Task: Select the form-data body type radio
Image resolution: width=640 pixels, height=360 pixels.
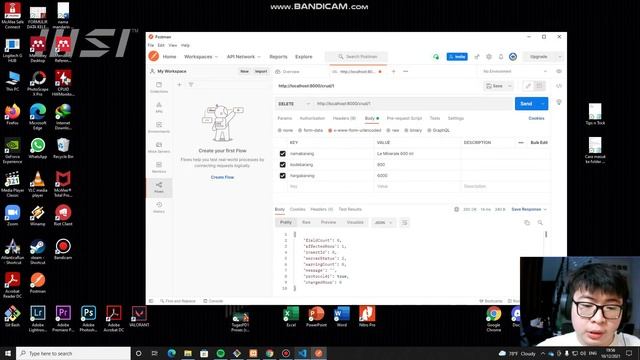Action: point(300,130)
